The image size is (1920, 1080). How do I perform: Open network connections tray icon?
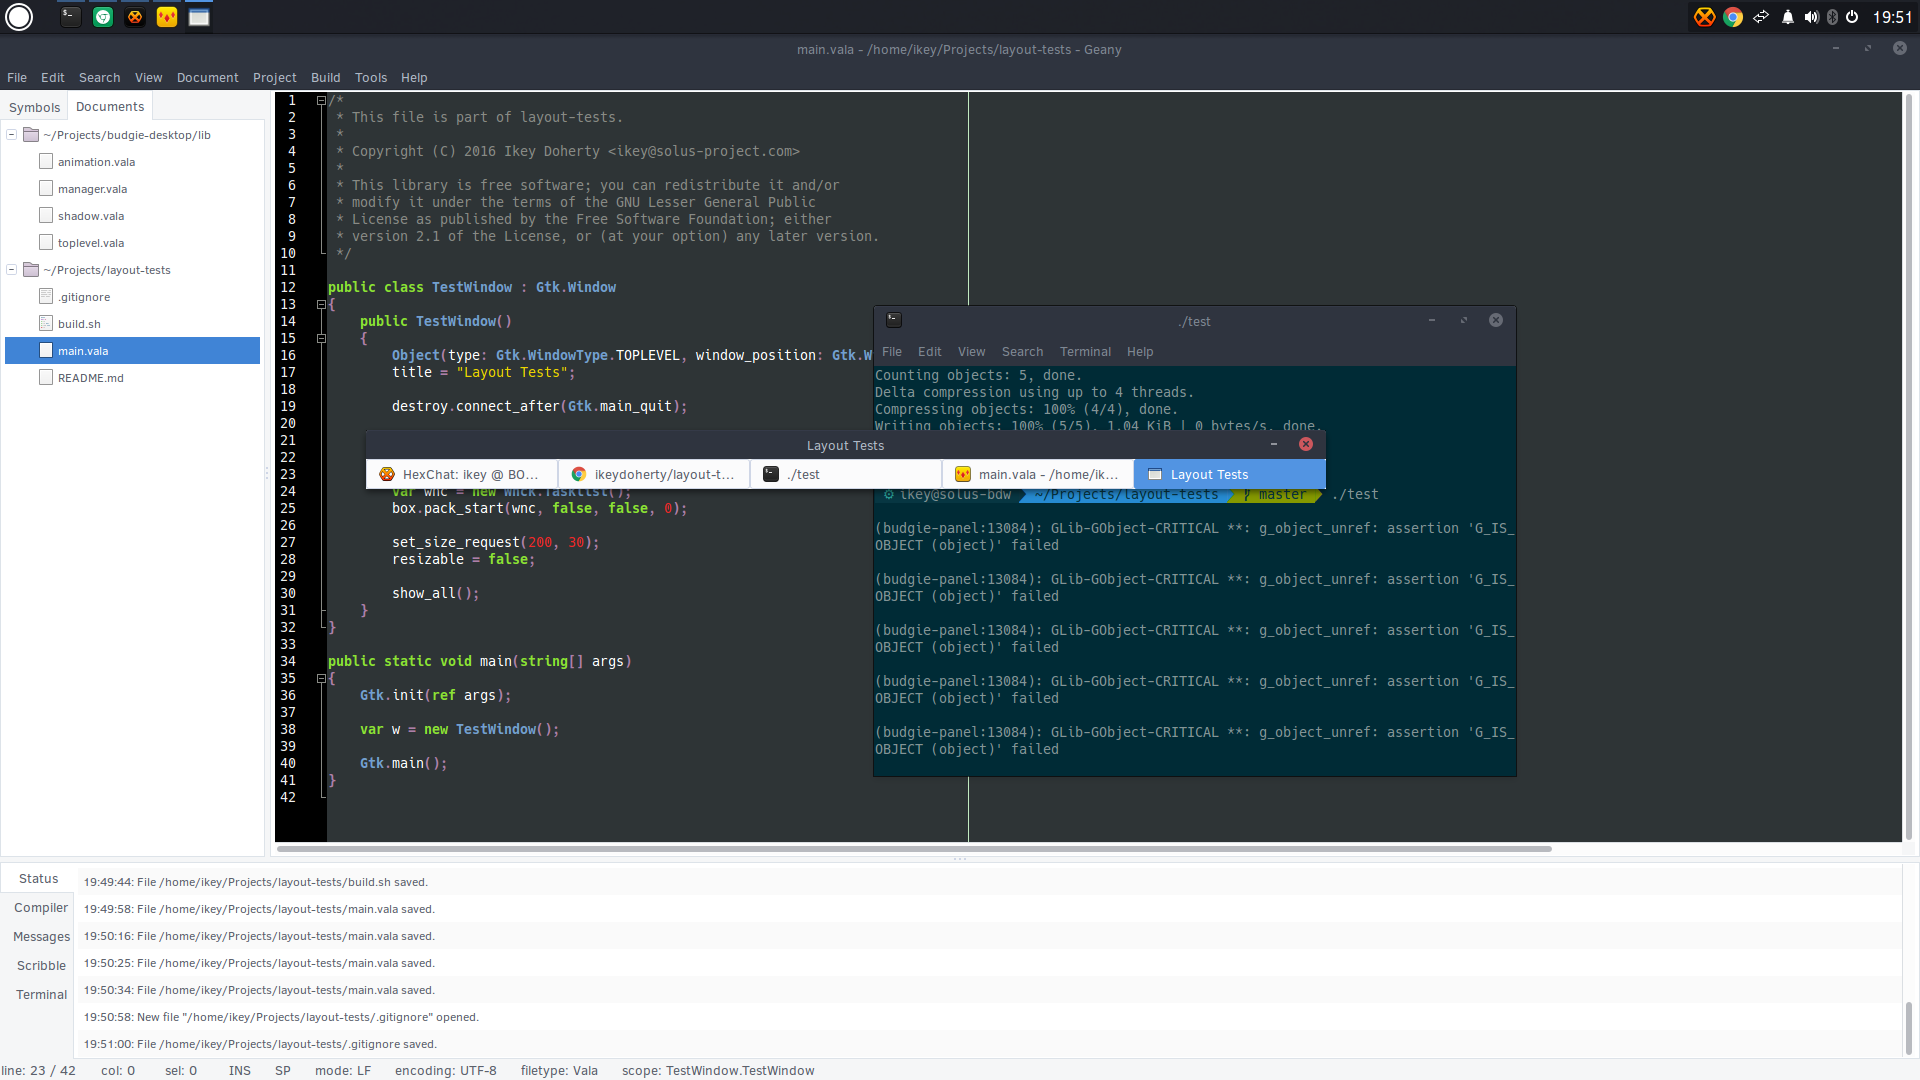(1761, 17)
